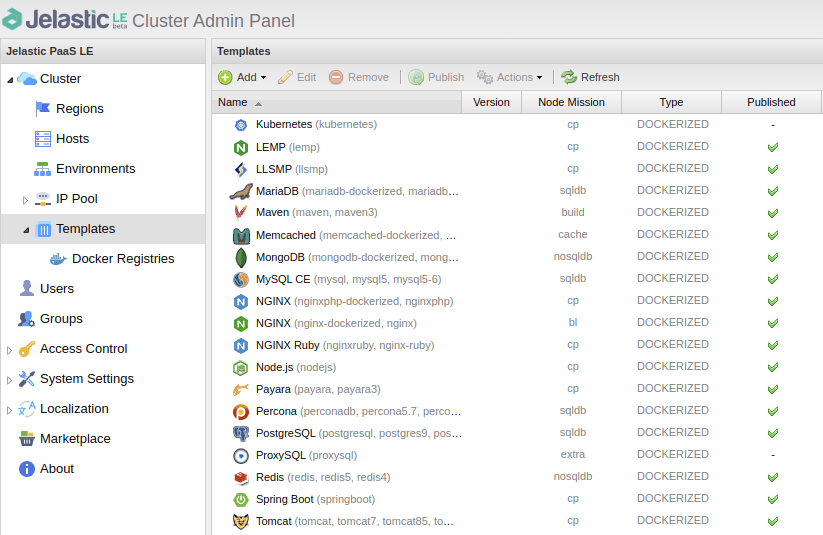The width and height of the screenshot is (823, 535).
Task: Click the IP Pool icon
Action: pos(43,198)
